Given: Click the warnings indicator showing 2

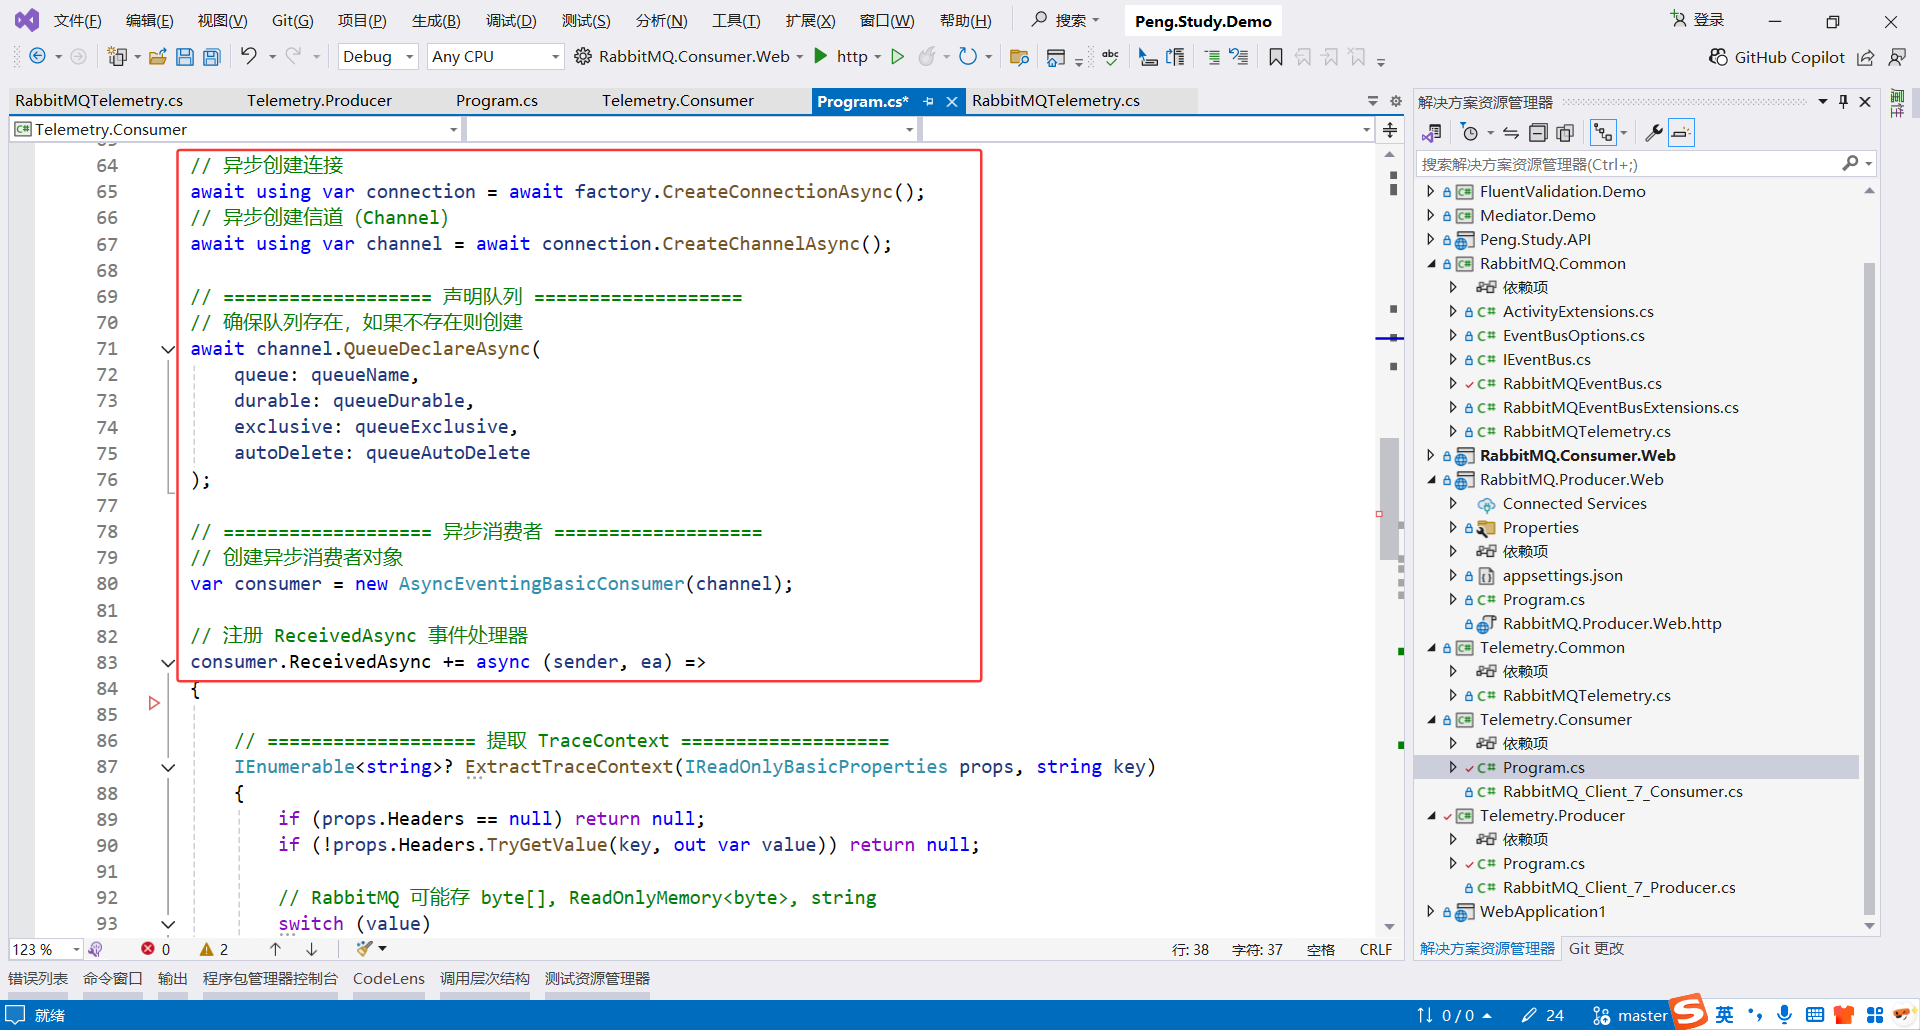Looking at the screenshot, I should [x=214, y=949].
